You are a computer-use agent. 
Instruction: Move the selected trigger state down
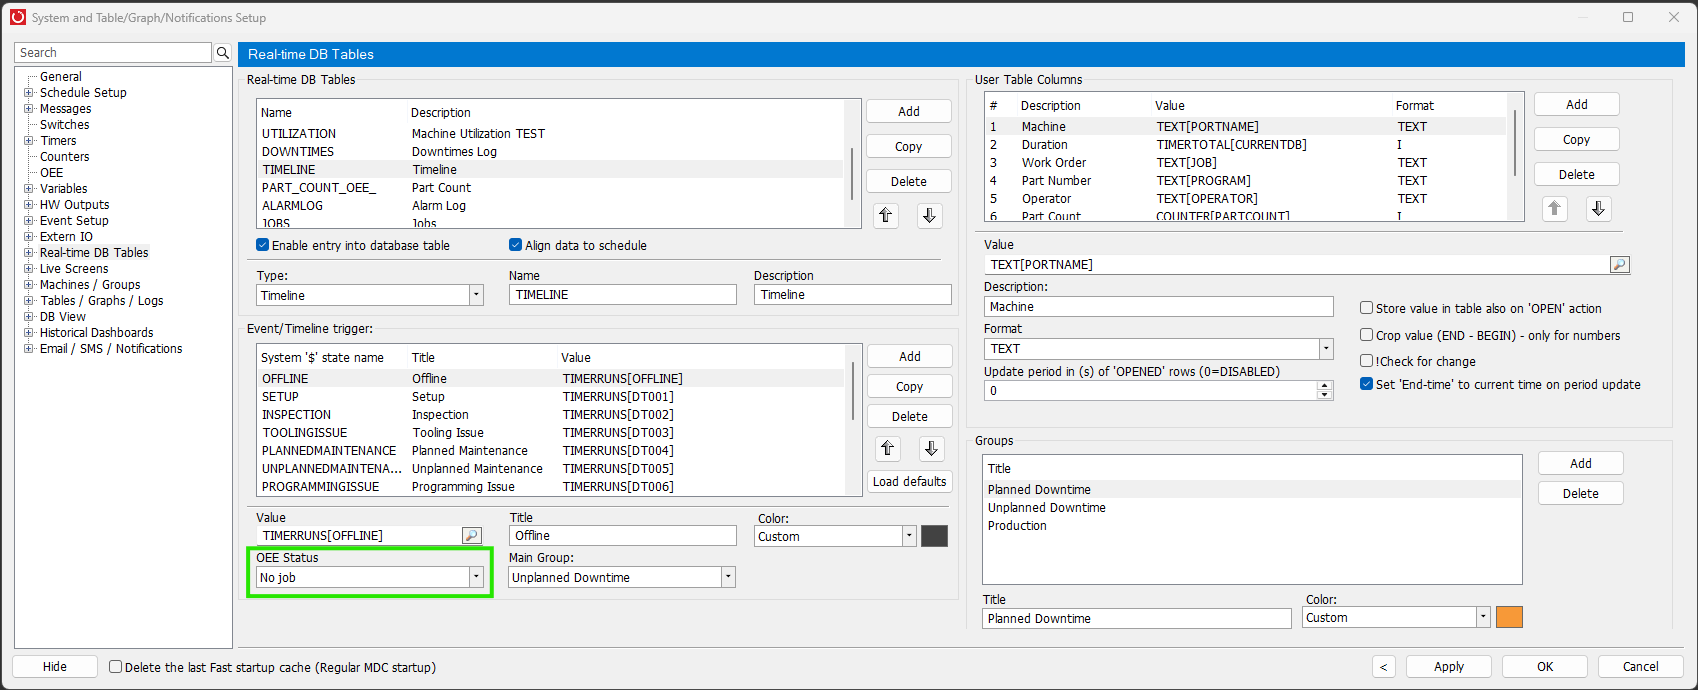point(931,449)
